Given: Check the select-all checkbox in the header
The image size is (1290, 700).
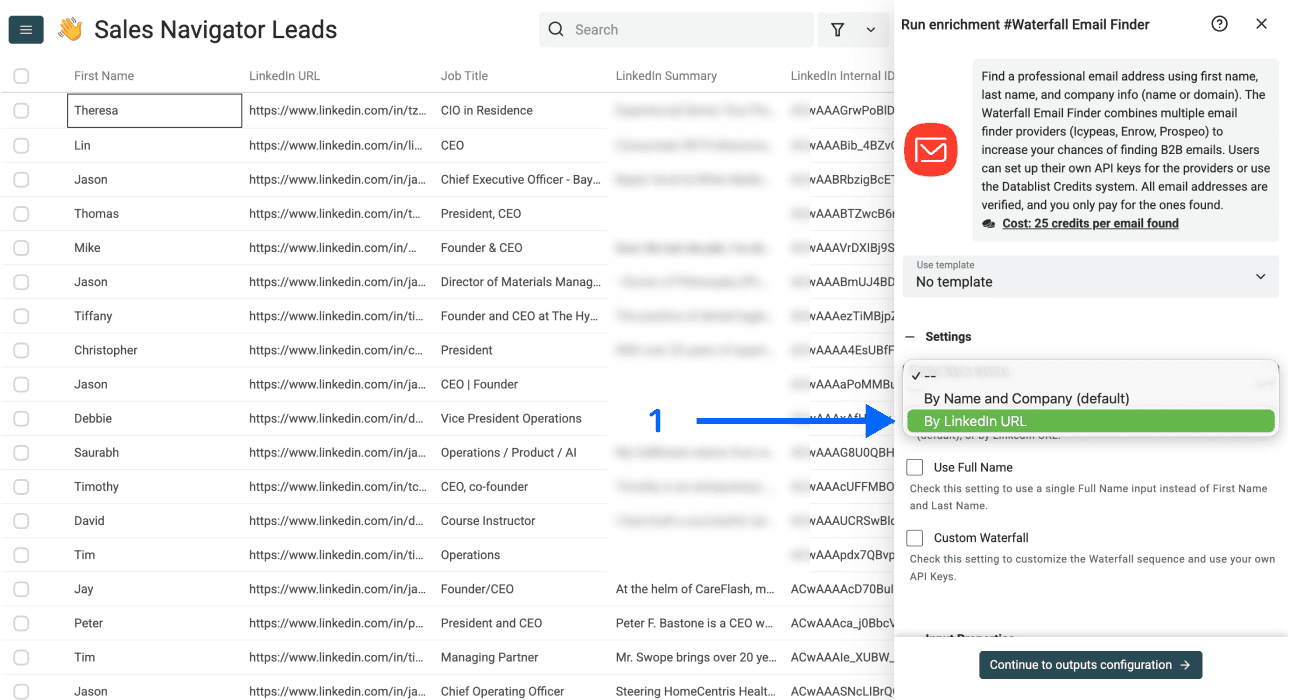Looking at the screenshot, I should tap(21, 75).
